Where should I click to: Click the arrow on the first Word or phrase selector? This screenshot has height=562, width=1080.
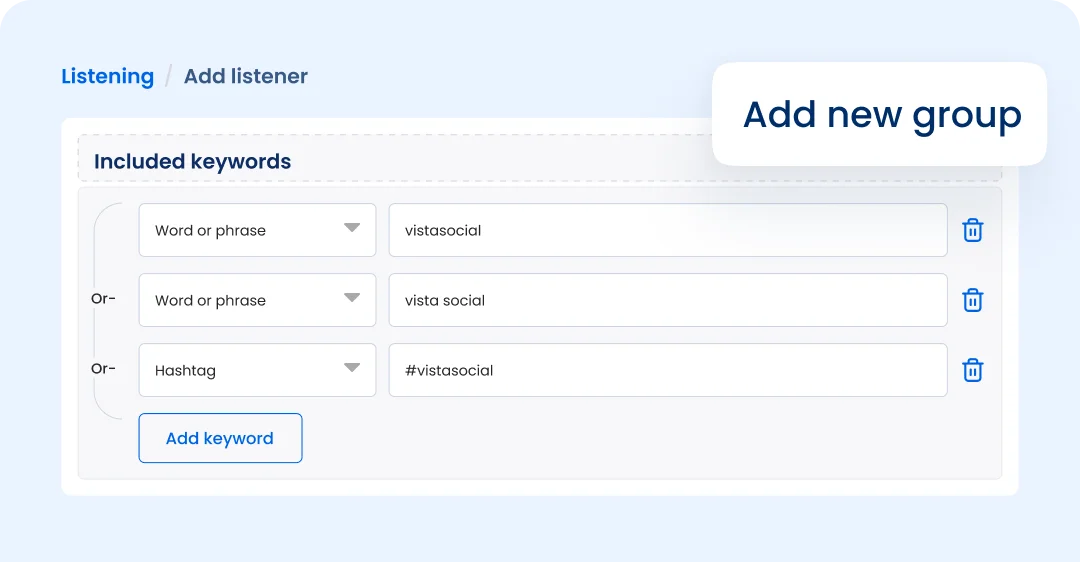coord(352,229)
